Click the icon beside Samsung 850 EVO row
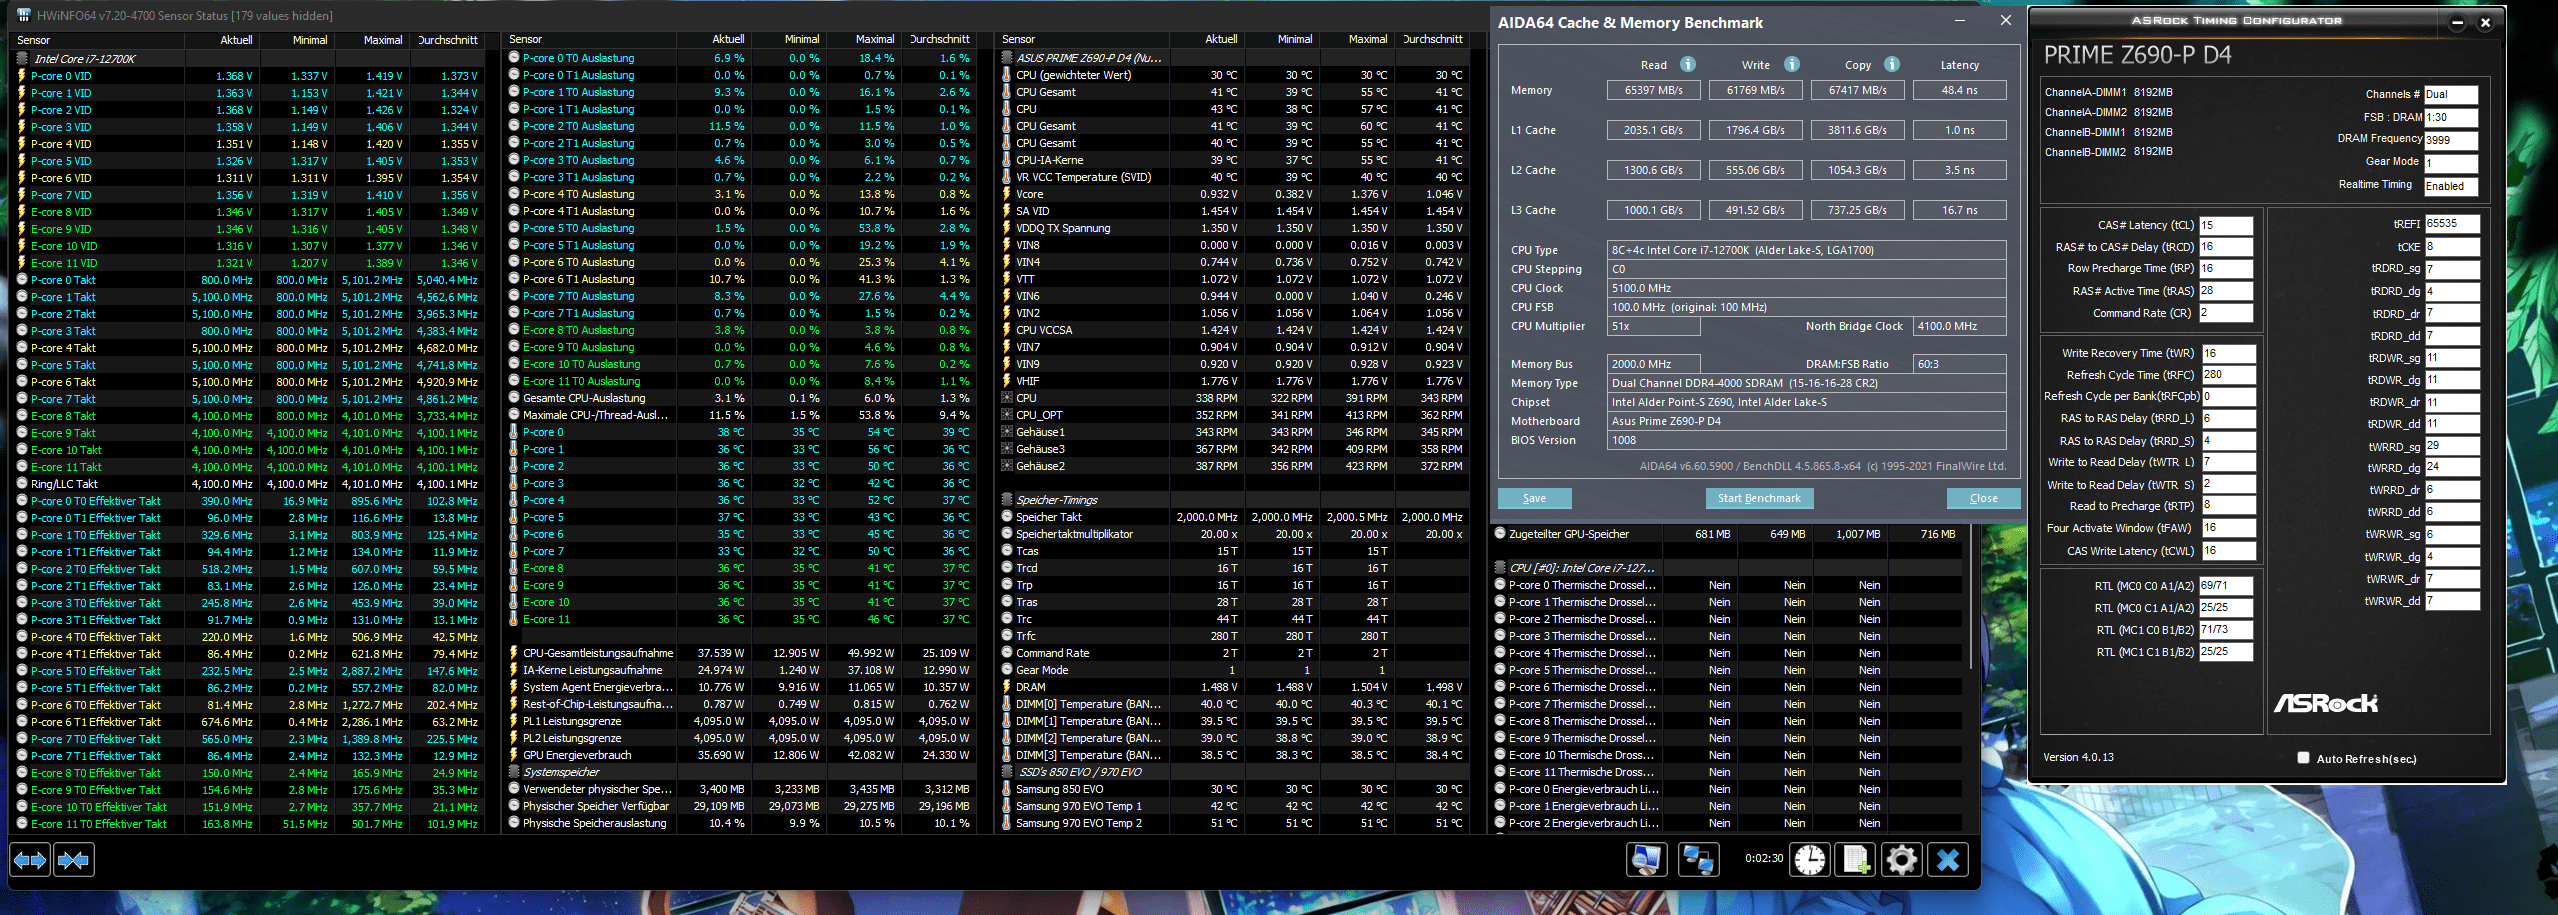Screen dimensions: 2558x915 [x=1007, y=789]
